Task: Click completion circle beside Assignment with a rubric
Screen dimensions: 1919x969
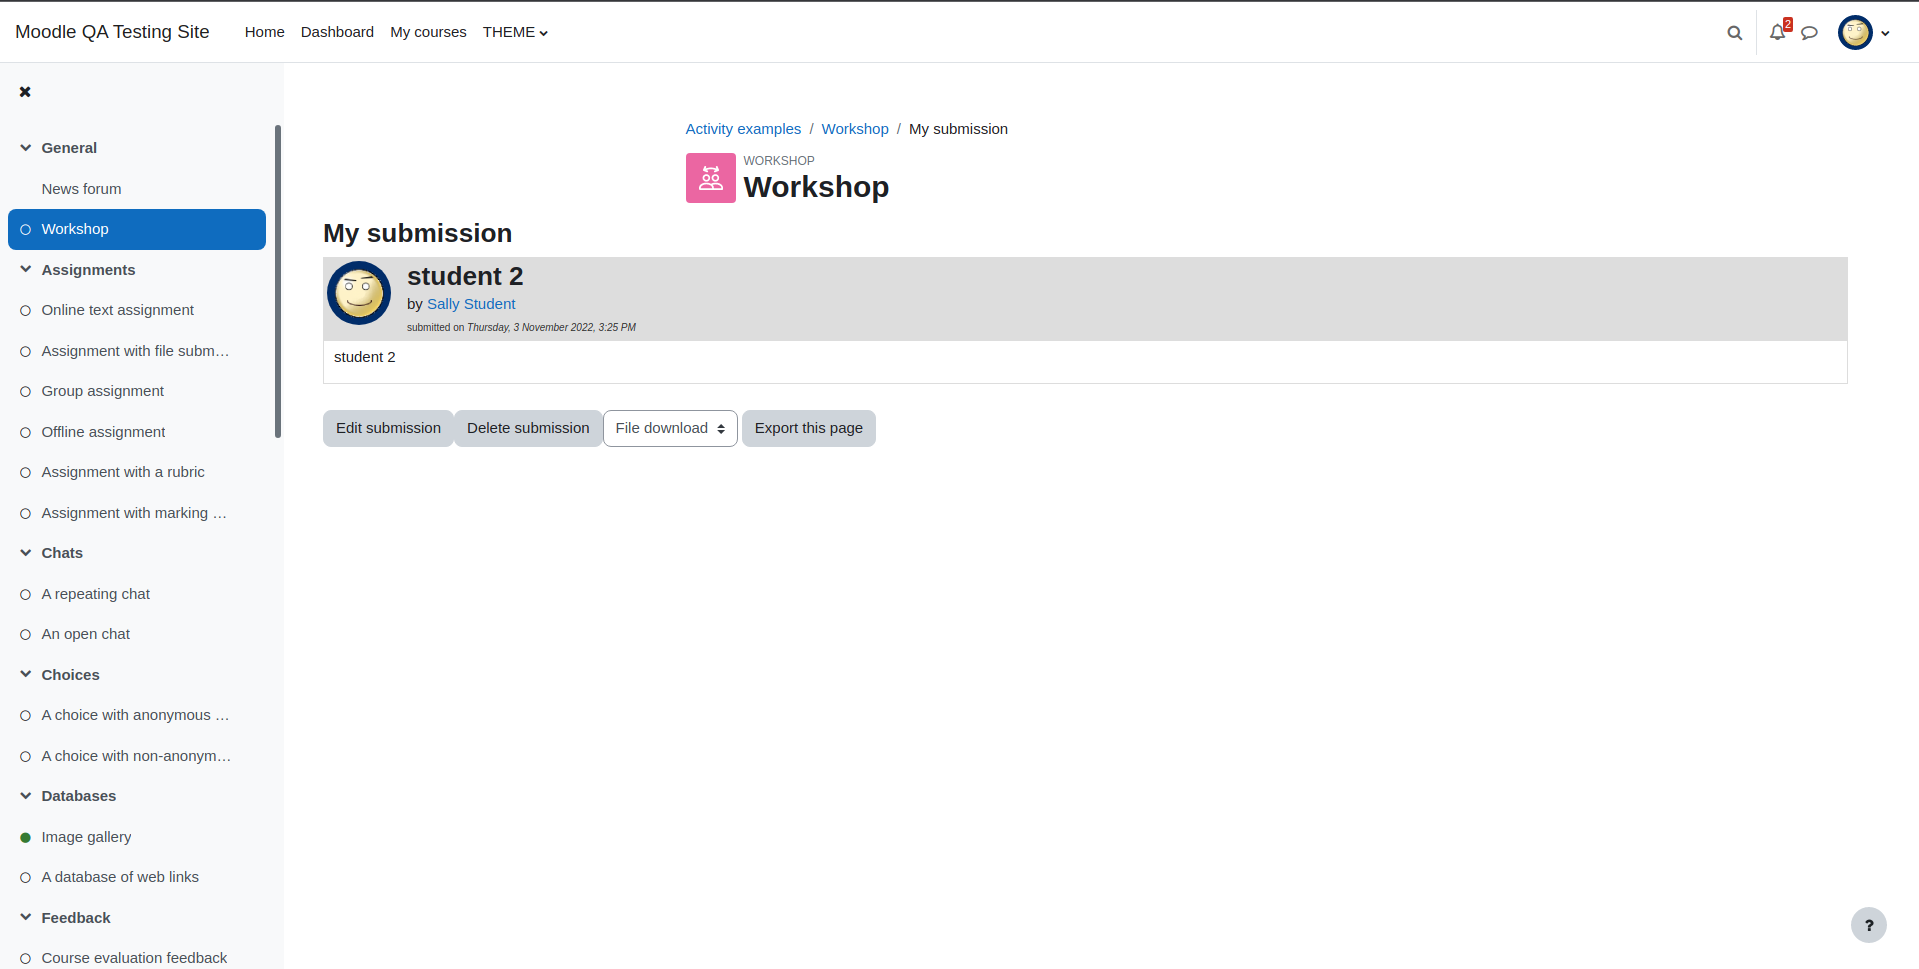Action: tap(26, 473)
